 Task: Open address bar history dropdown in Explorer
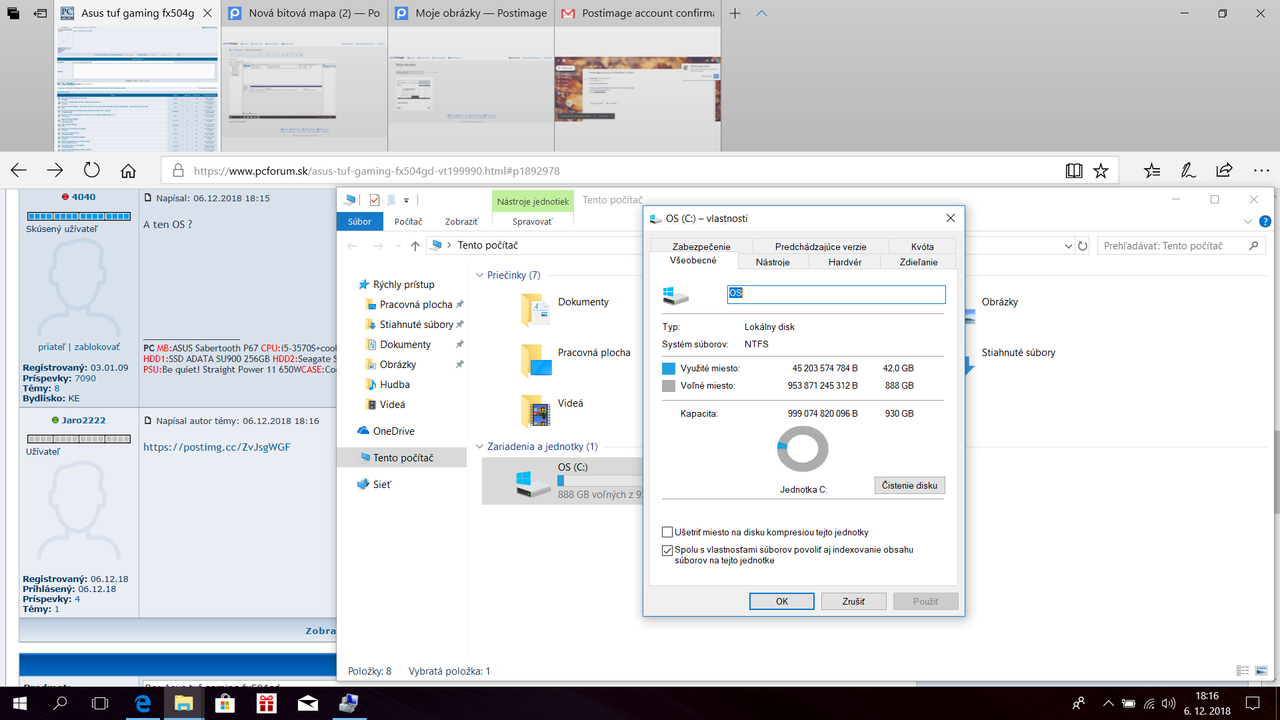(x=1066, y=245)
